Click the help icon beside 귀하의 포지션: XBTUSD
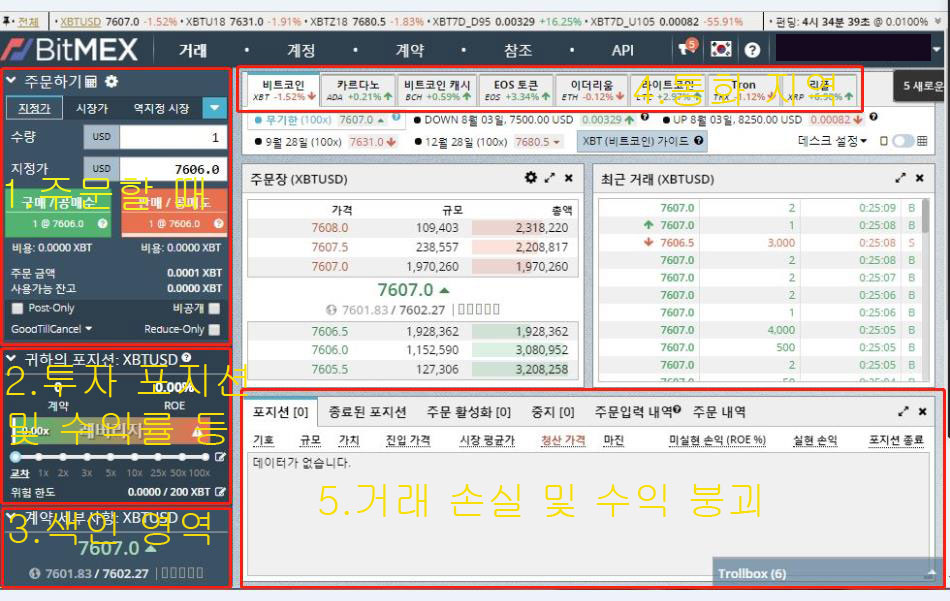This screenshot has height=601, width=950. (x=187, y=357)
